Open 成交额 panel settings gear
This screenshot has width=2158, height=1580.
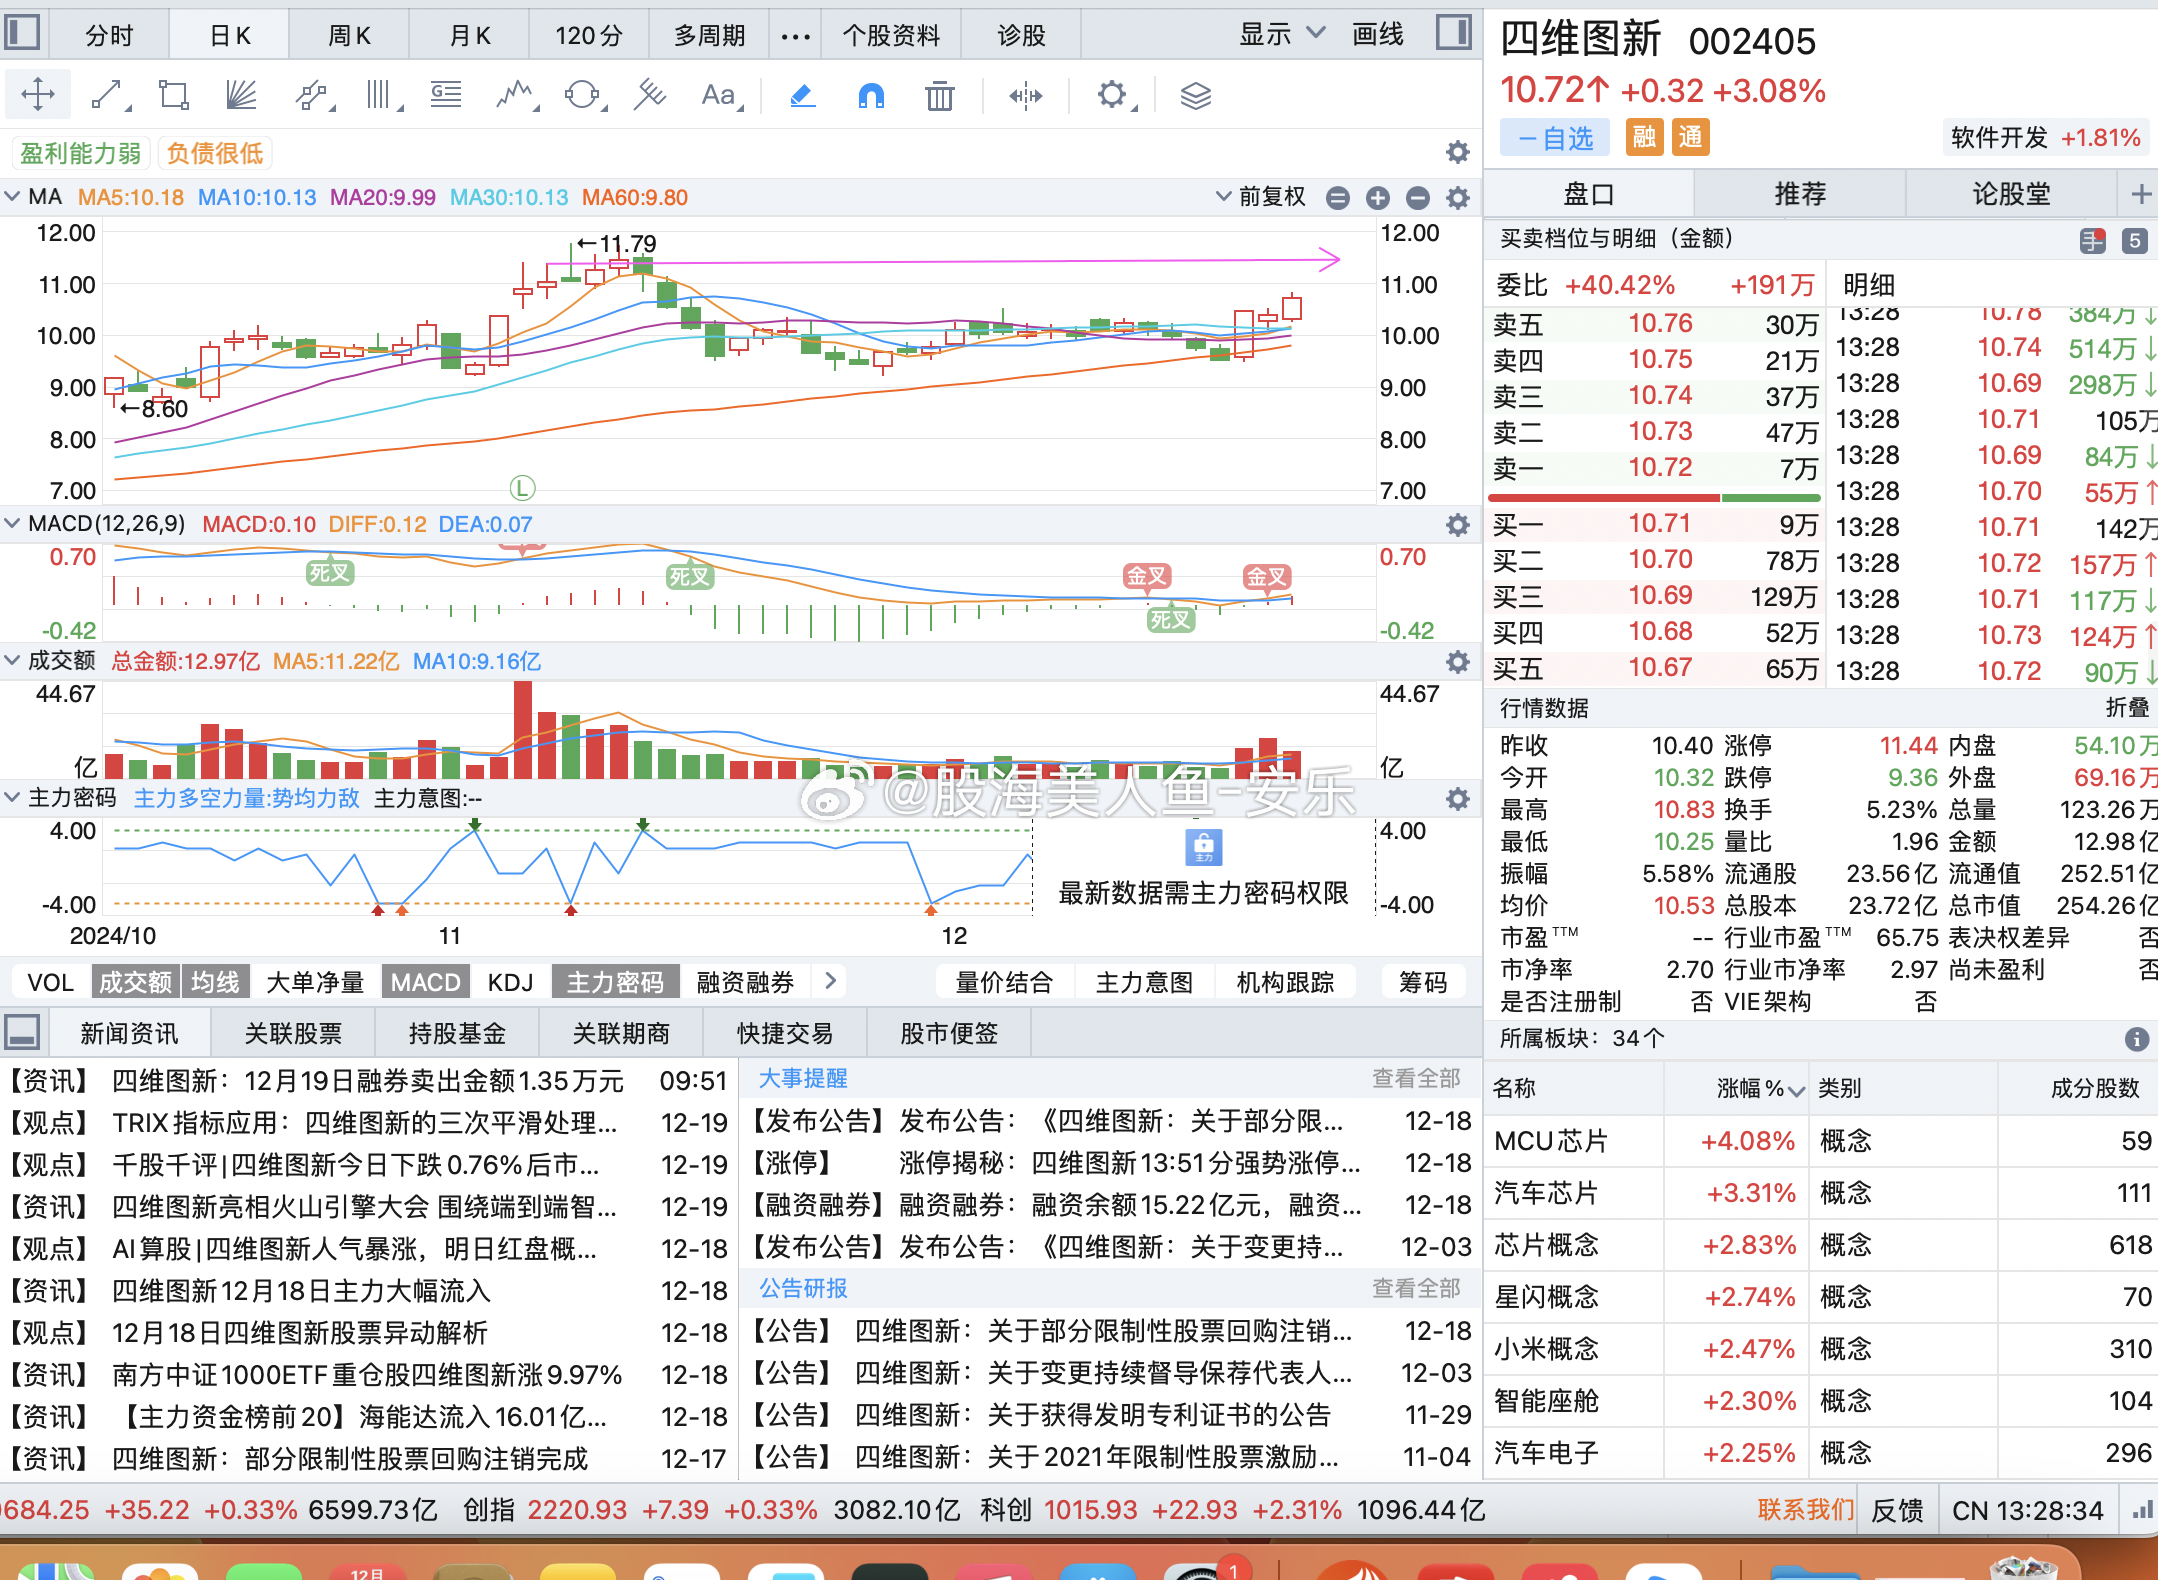click(x=1458, y=662)
